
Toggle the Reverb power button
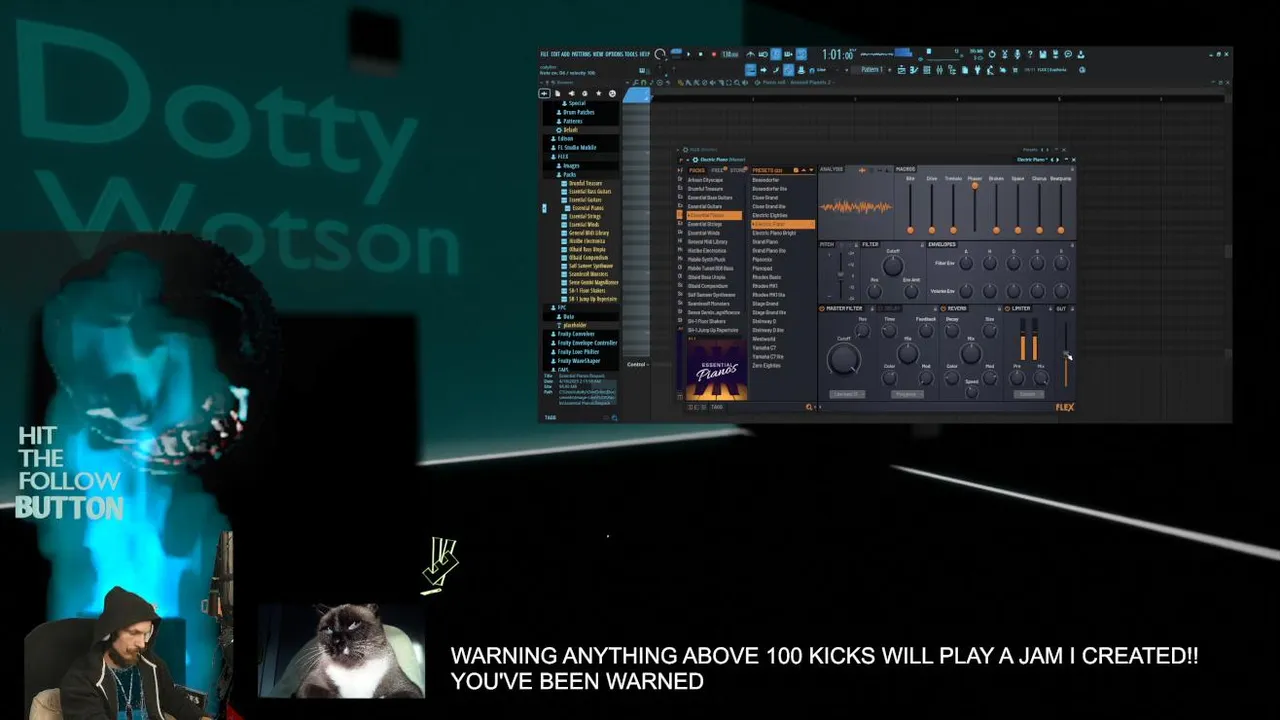coord(943,308)
